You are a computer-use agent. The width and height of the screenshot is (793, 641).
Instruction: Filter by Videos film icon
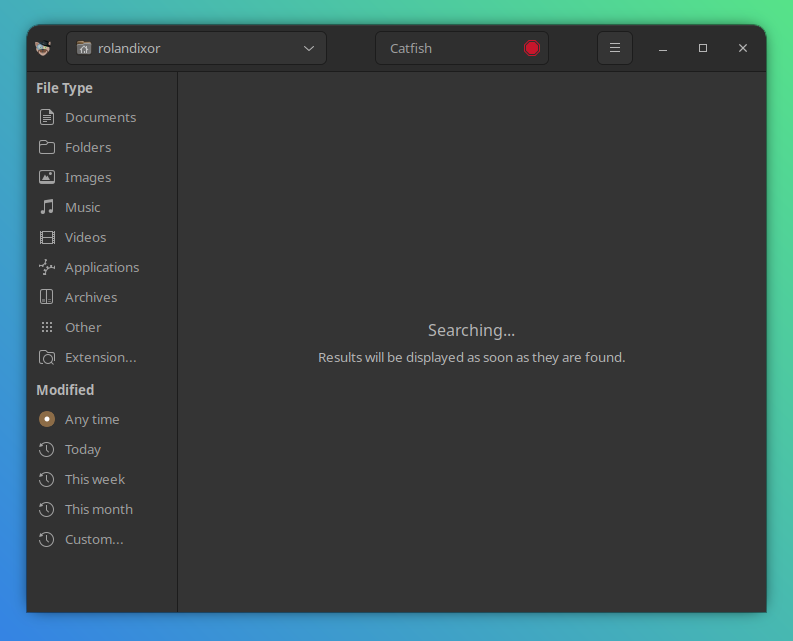47,237
